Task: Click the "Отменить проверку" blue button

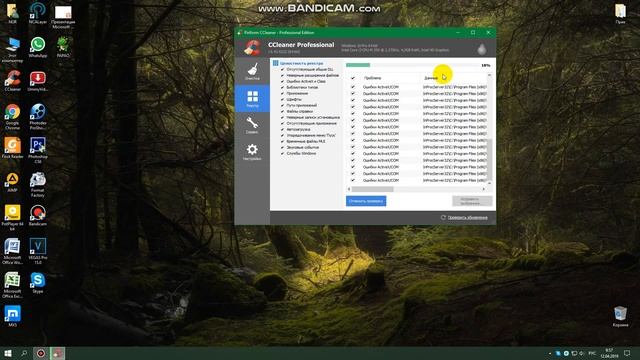Action: pos(366,201)
